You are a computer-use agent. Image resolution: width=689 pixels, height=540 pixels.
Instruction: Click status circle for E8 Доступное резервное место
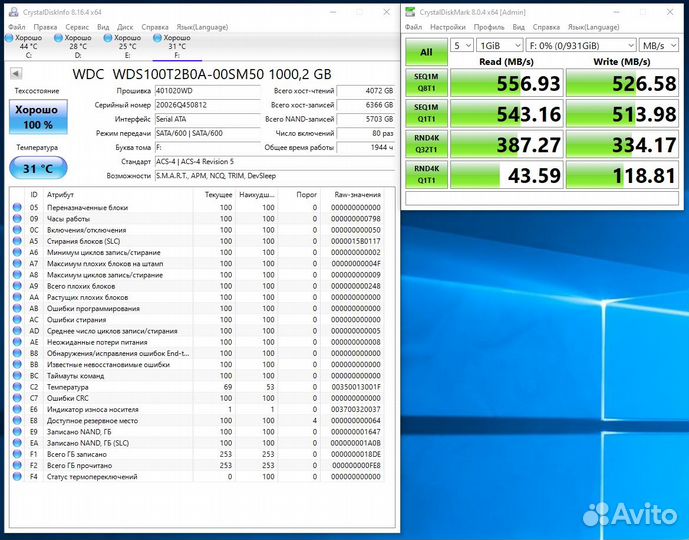[x=17, y=420]
